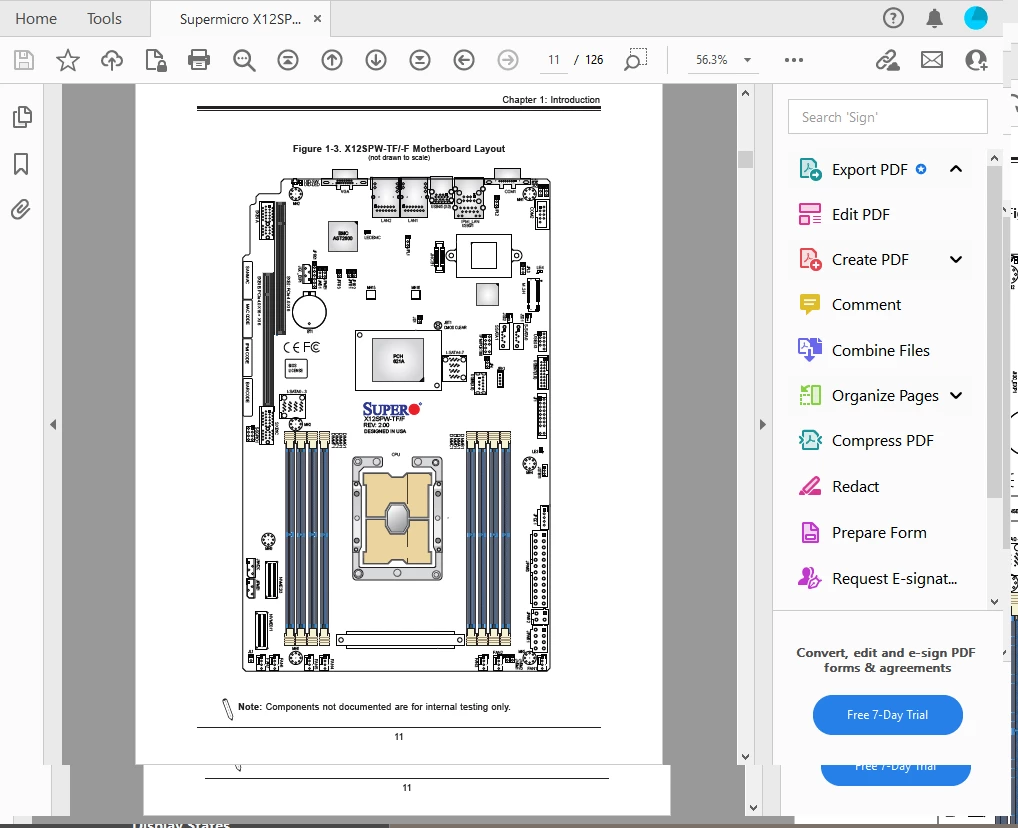Expand the Organize Pages options
The width and height of the screenshot is (1018, 828).
click(956, 395)
